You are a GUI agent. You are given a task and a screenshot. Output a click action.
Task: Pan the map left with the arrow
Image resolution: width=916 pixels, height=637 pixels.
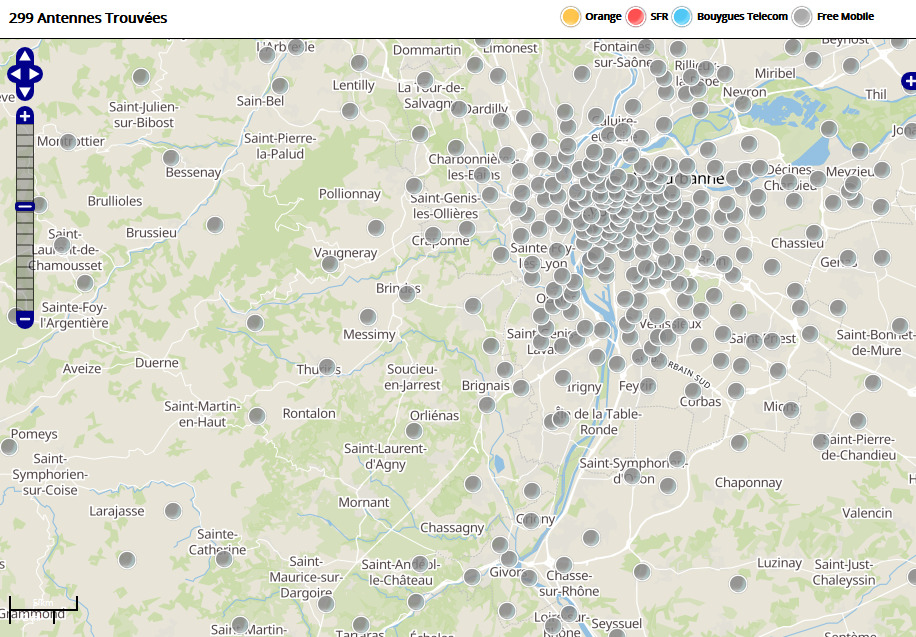[13, 74]
